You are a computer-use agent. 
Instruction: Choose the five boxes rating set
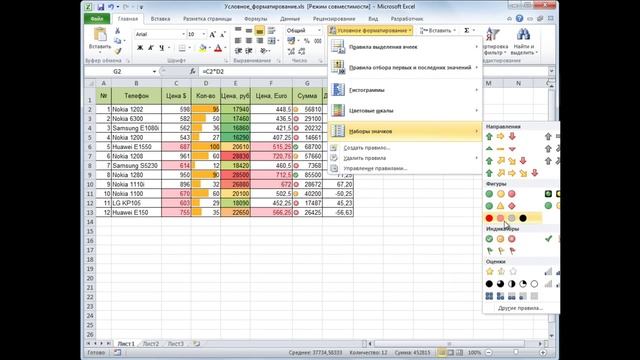click(512, 296)
